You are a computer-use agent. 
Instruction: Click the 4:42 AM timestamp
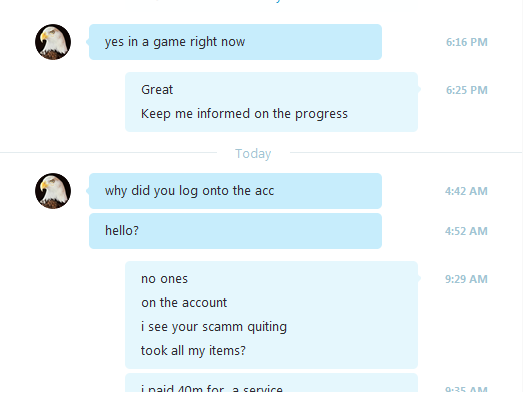point(466,191)
